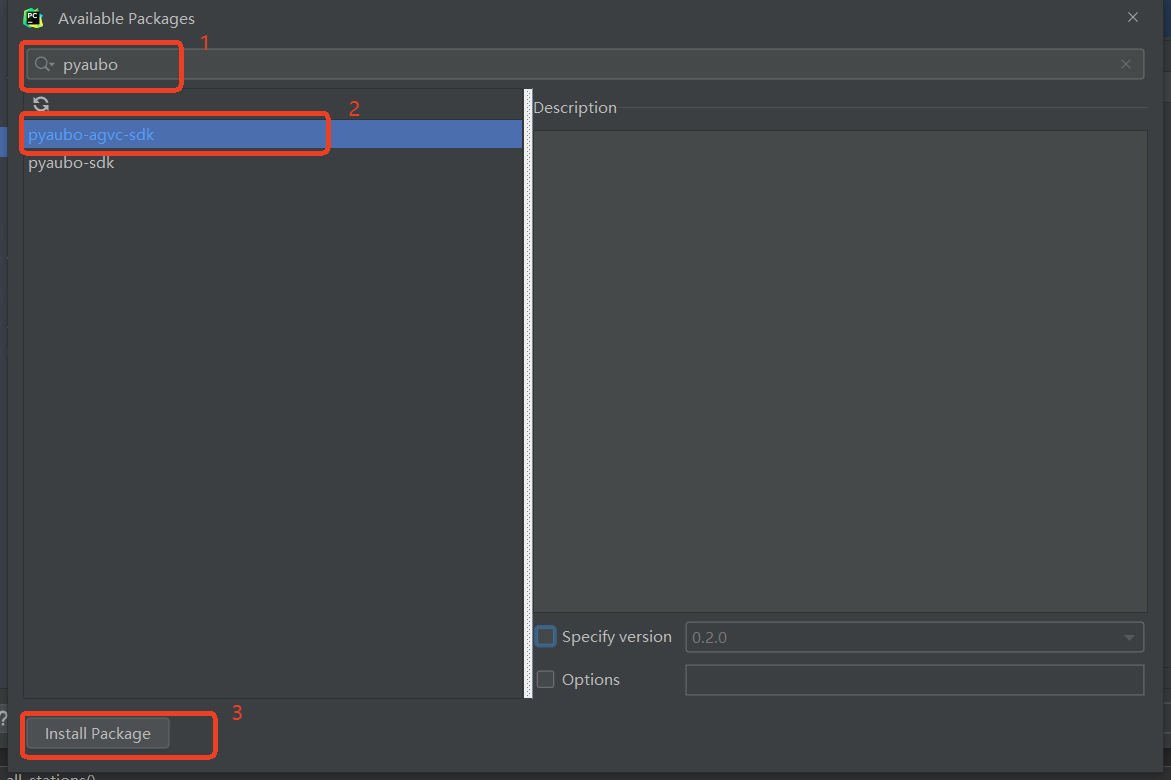Open search history via magnifier icon
Image resolution: width=1171 pixels, height=780 pixels.
[44, 64]
